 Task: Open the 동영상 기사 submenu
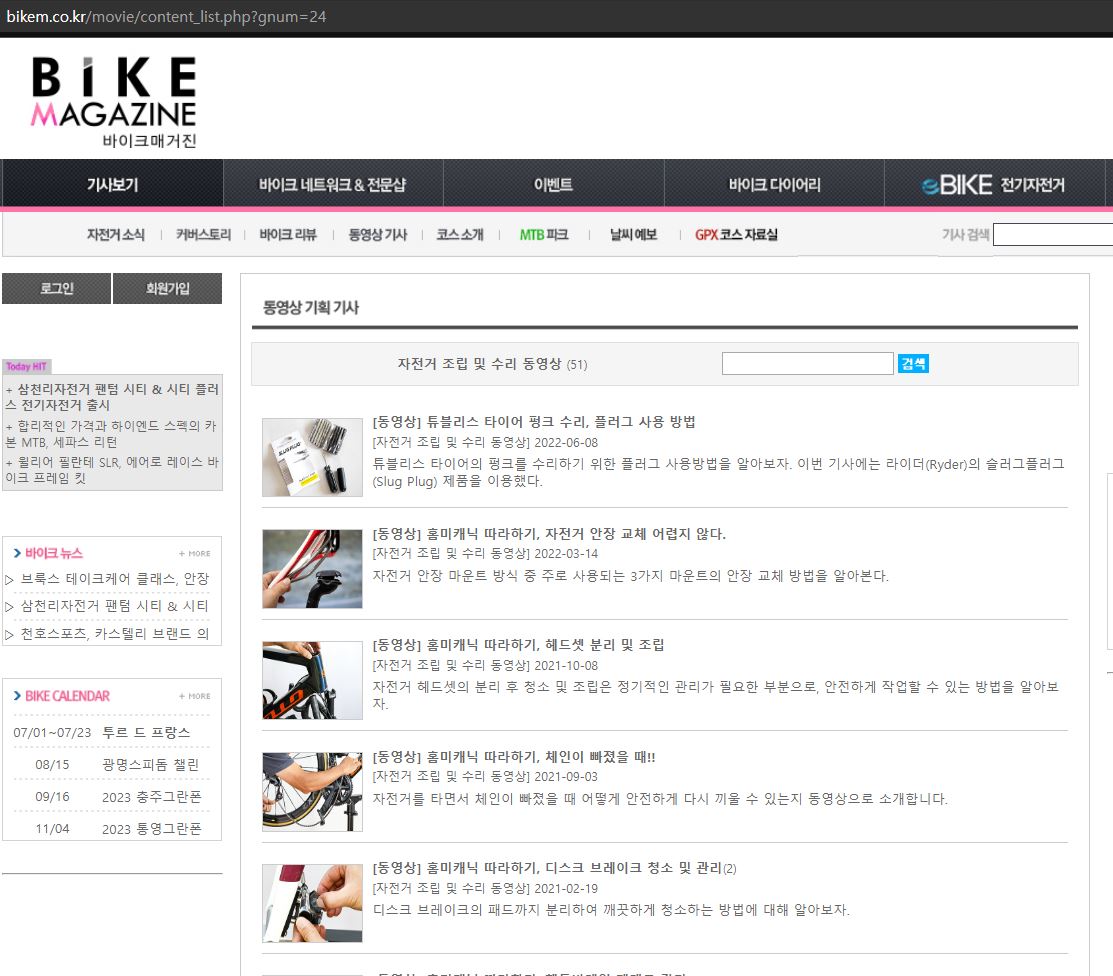(x=377, y=235)
